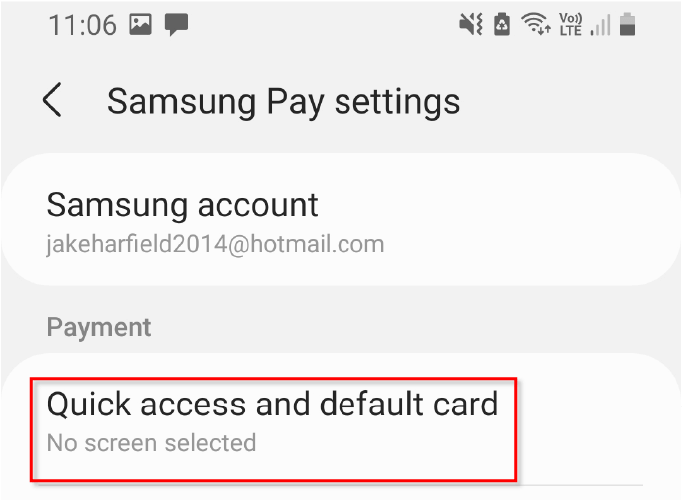This screenshot has width=682, height=501.
Task: Tap the muted sound vibrate icon
Action: click(x=471, y=24)
